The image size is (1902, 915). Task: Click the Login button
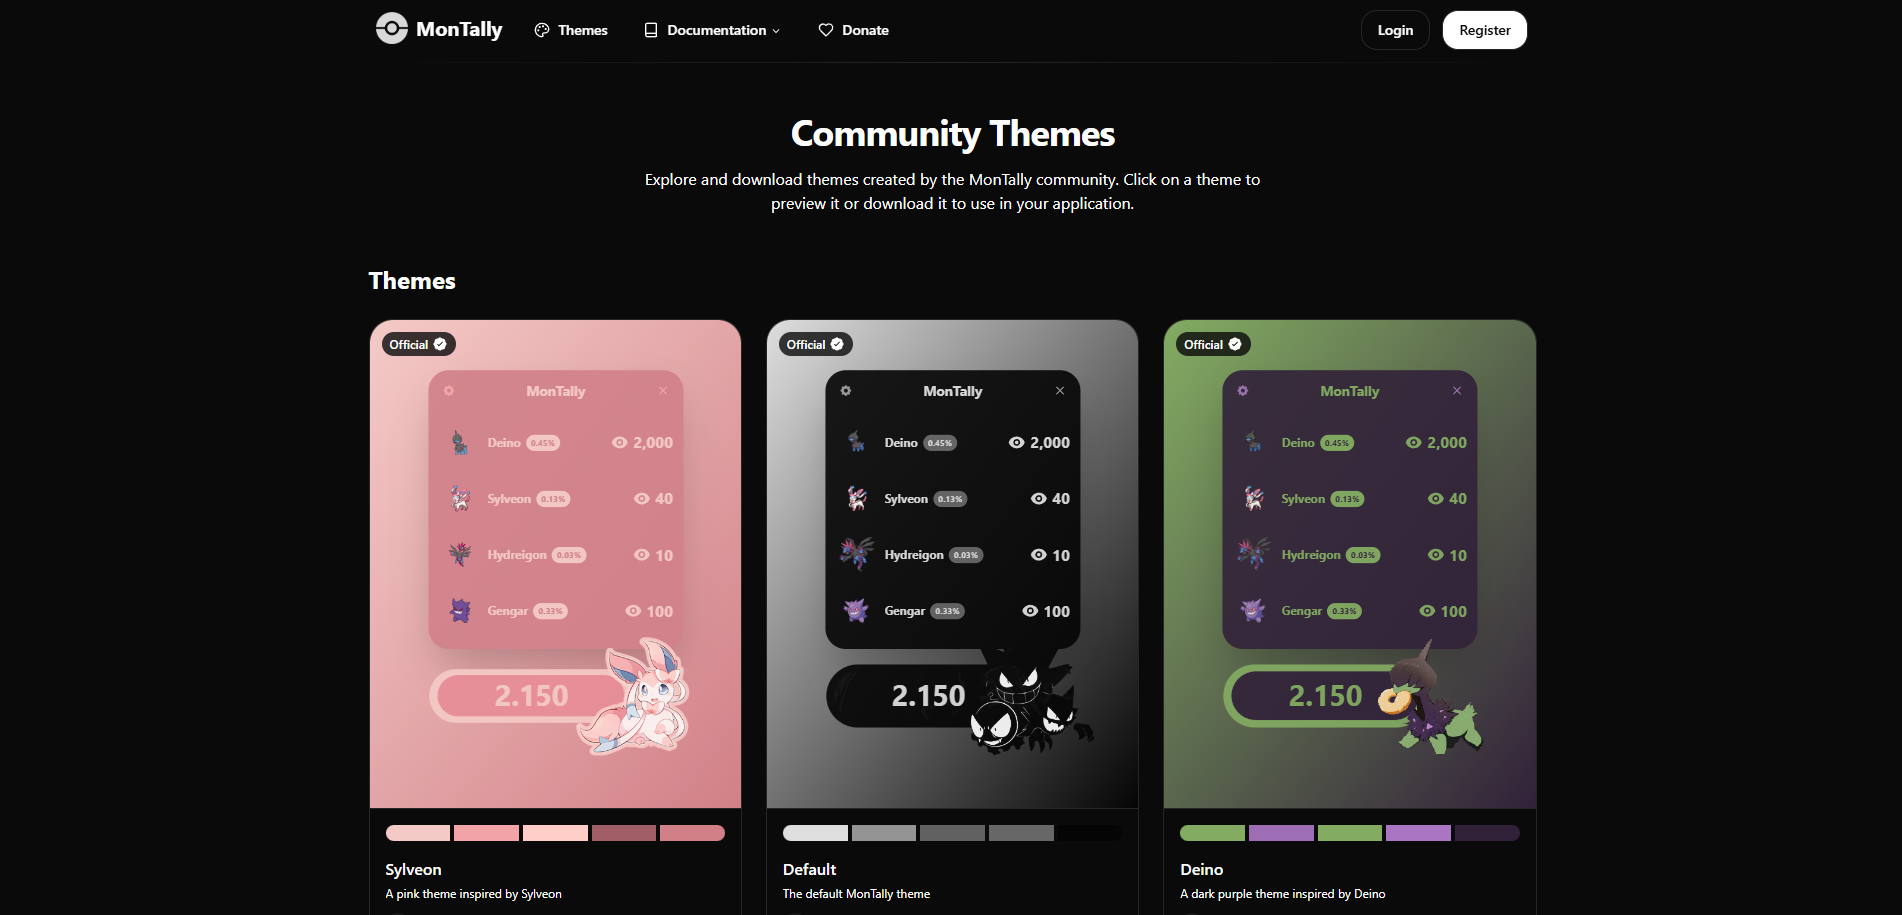1395,30
